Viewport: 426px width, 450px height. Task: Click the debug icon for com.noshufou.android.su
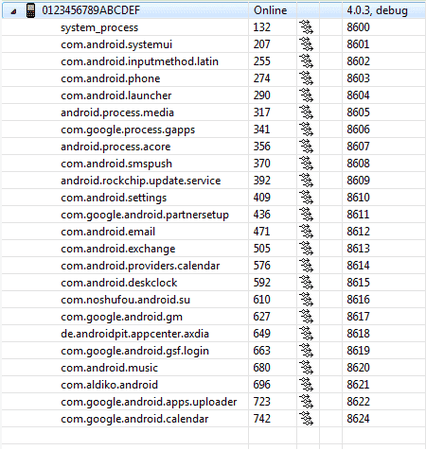click(x=306, y=299)
